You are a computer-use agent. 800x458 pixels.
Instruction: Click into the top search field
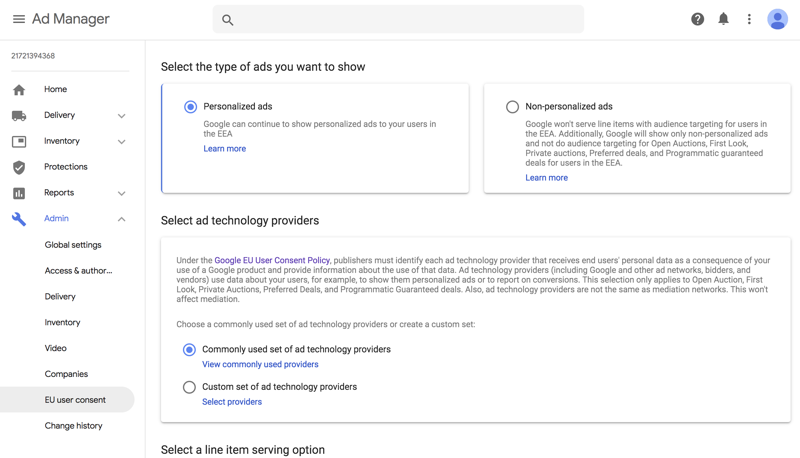pos(398,19)
